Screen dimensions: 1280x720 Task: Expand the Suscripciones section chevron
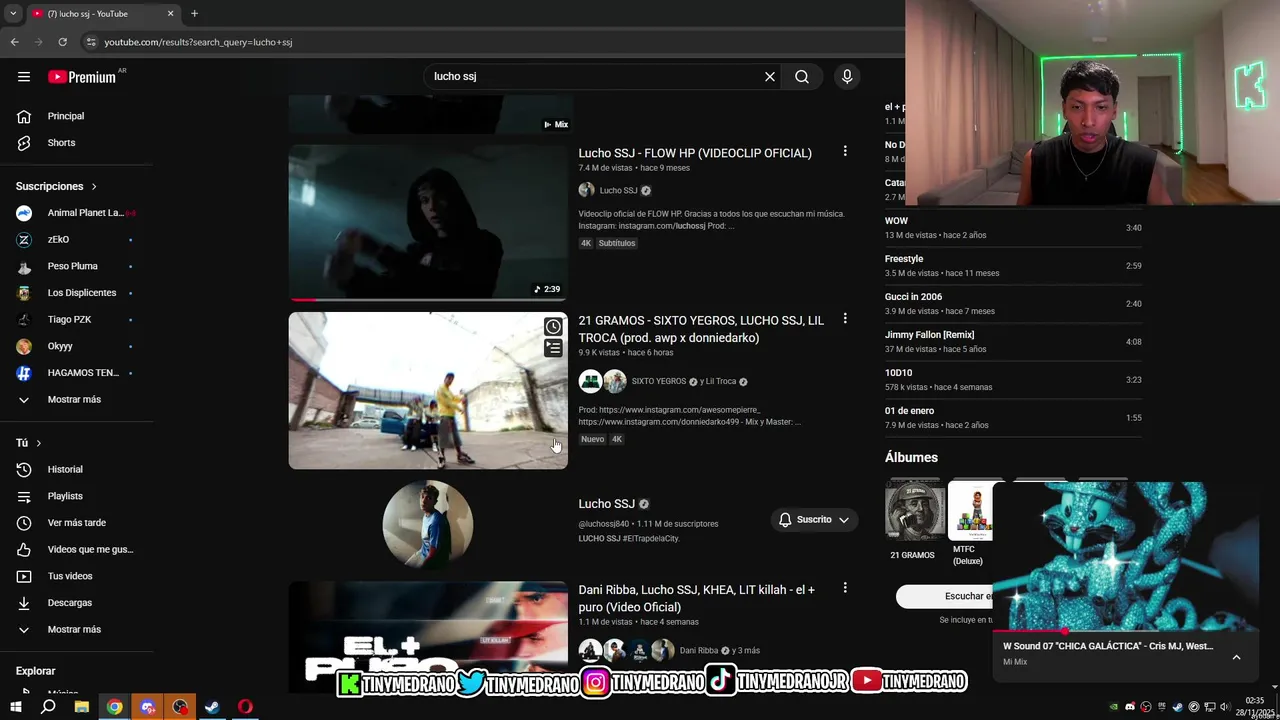pos(94,186)
